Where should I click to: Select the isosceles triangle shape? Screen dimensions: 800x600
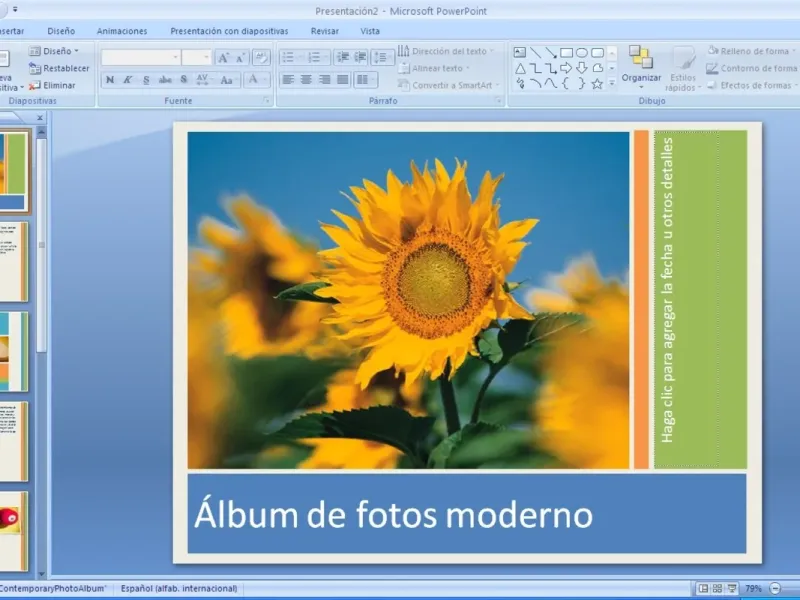point(519,68)
